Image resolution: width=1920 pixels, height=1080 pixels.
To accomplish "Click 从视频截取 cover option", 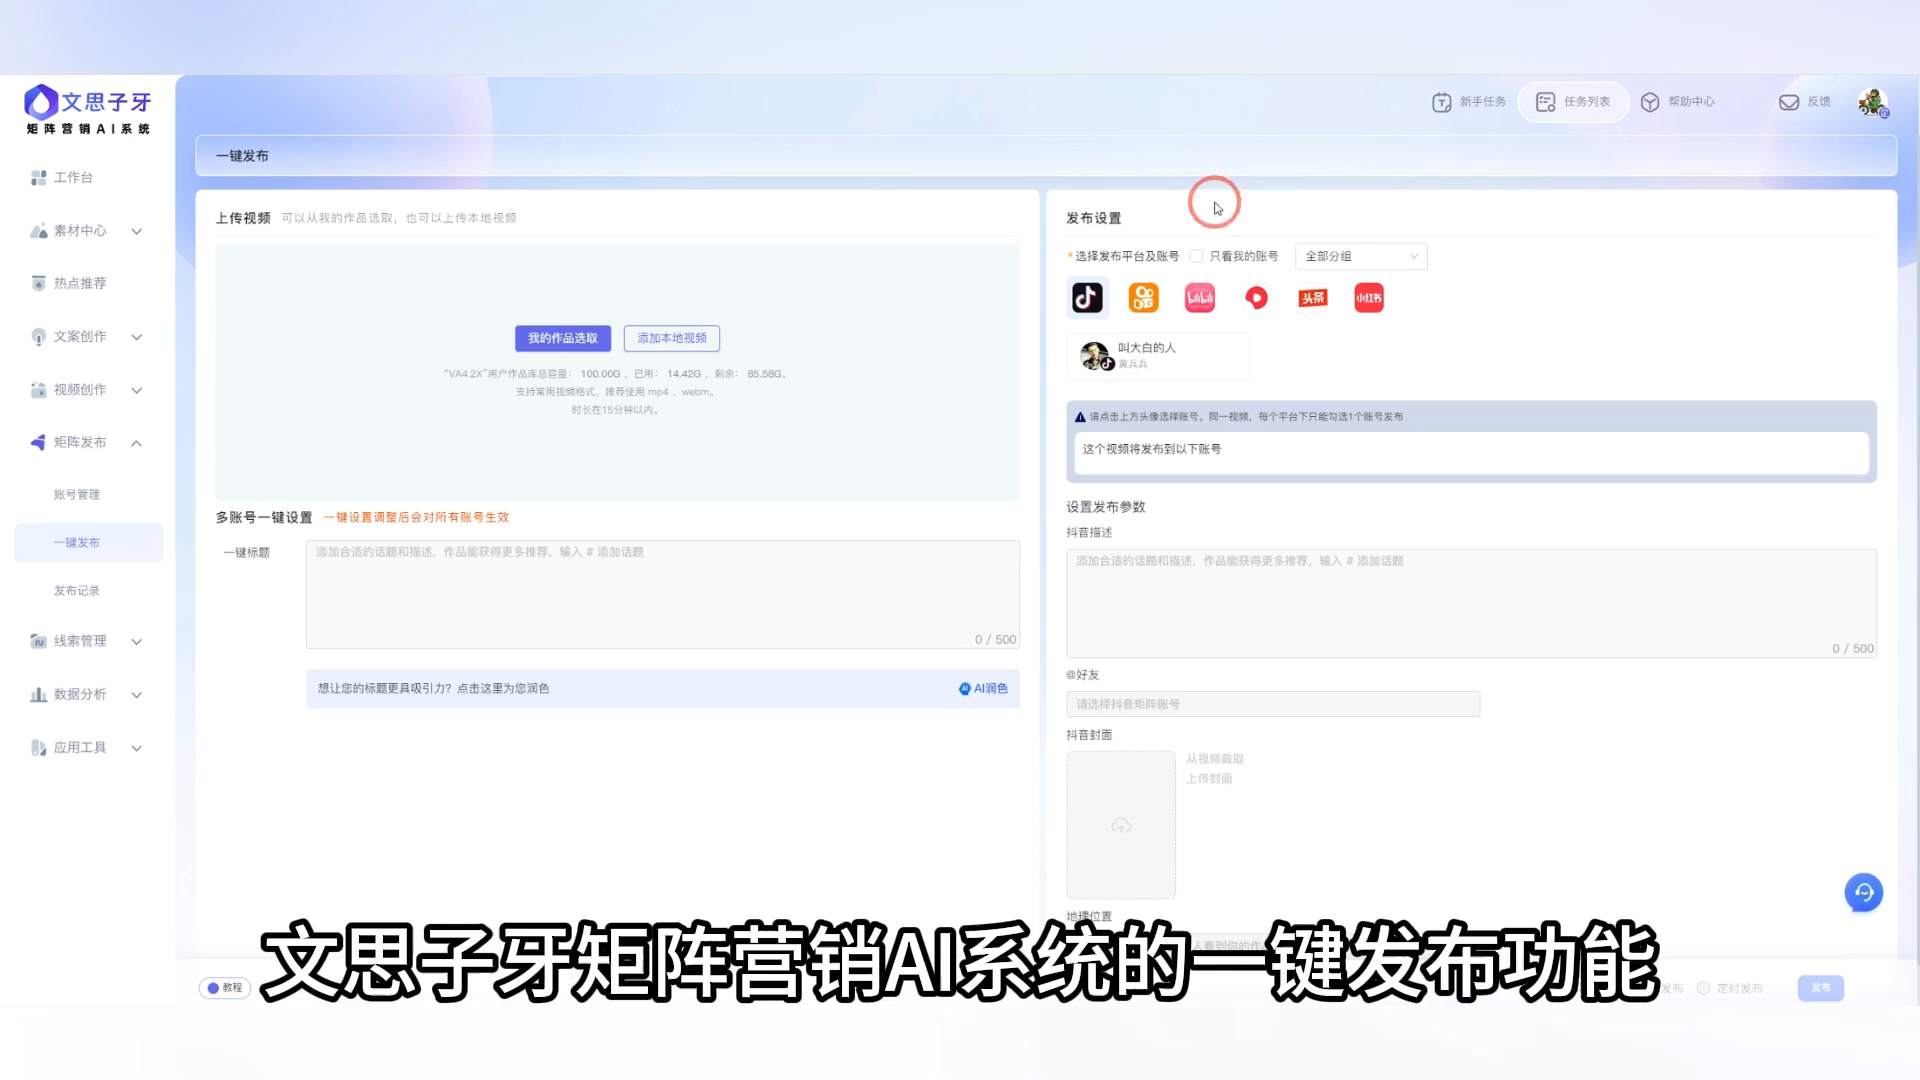I will [1215, 759].
